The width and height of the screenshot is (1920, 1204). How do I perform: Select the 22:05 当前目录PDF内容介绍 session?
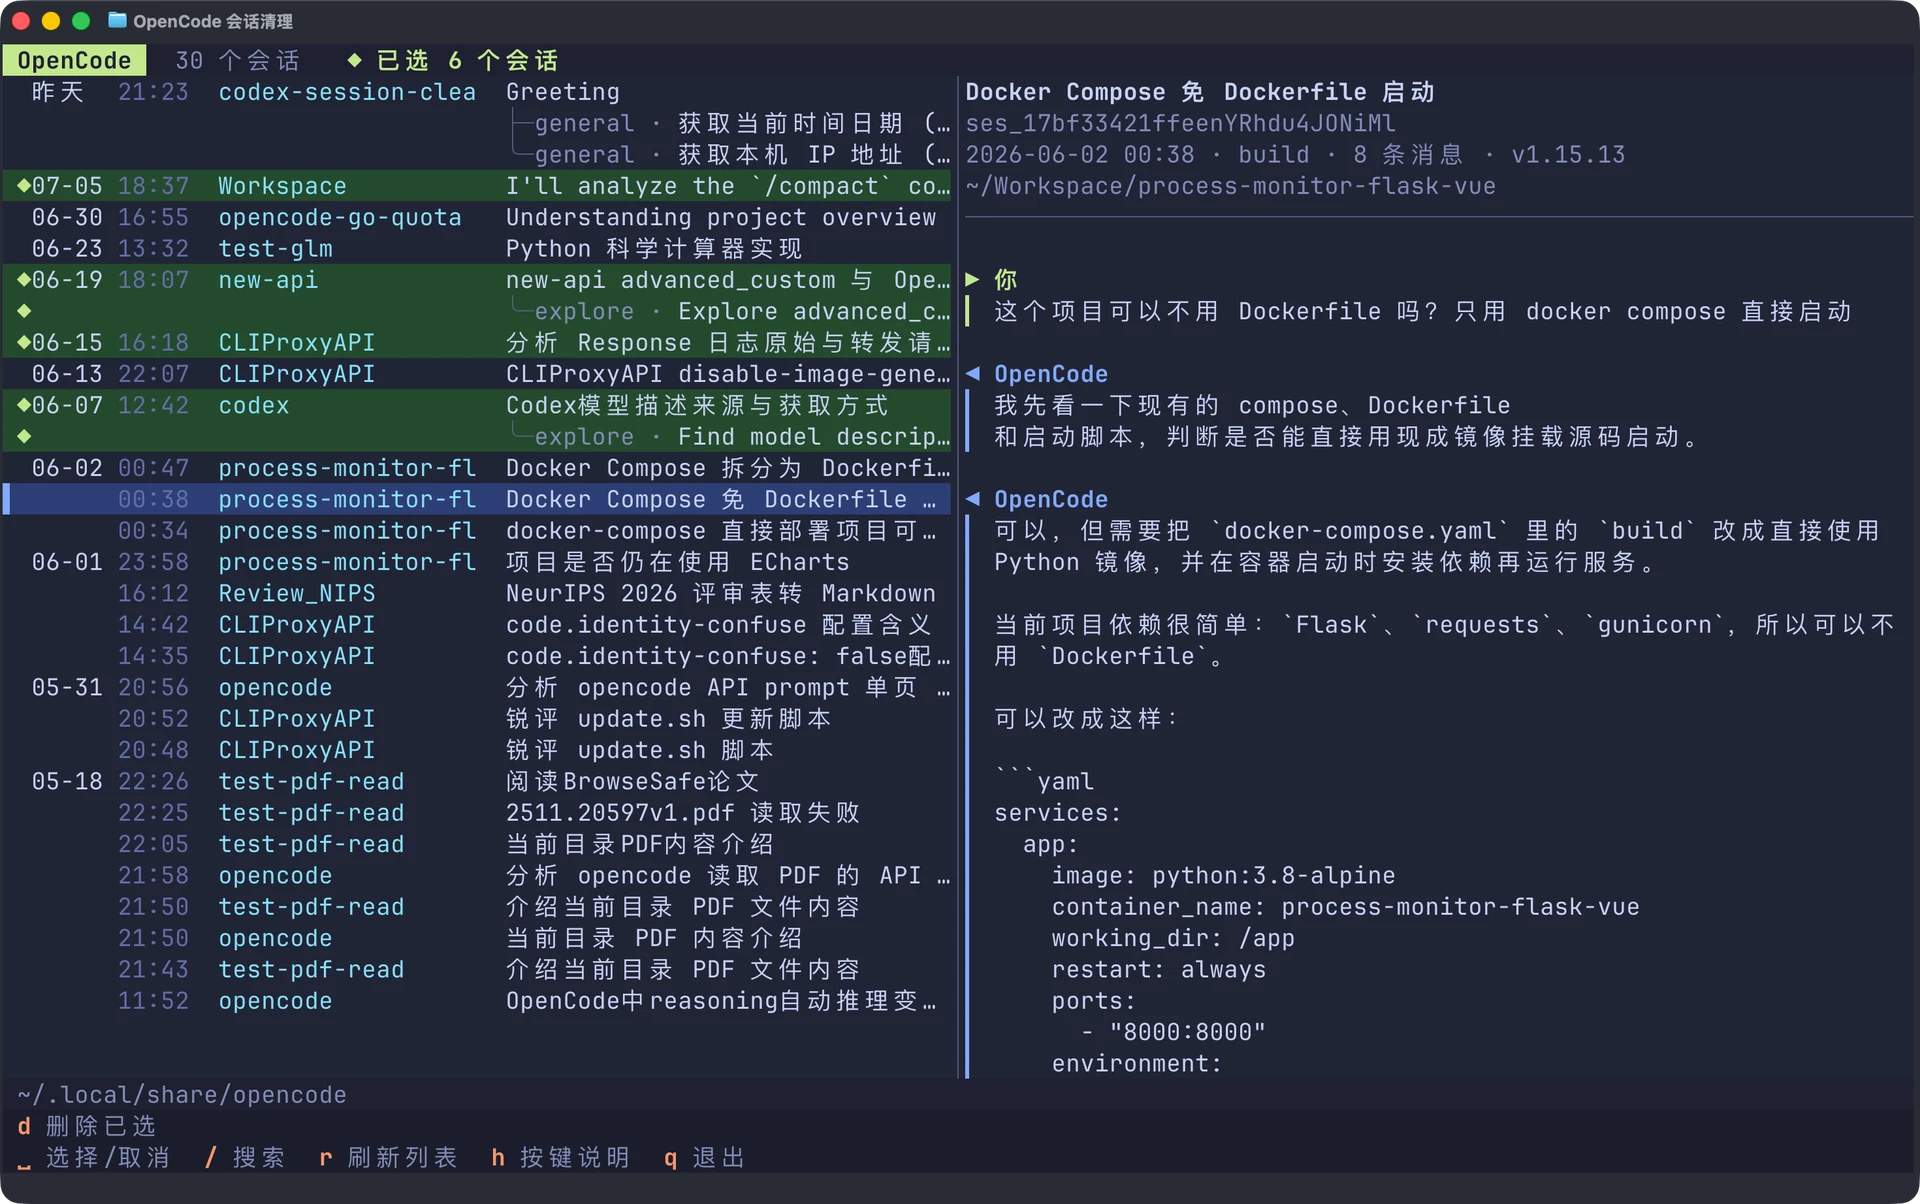click(478, 844)
